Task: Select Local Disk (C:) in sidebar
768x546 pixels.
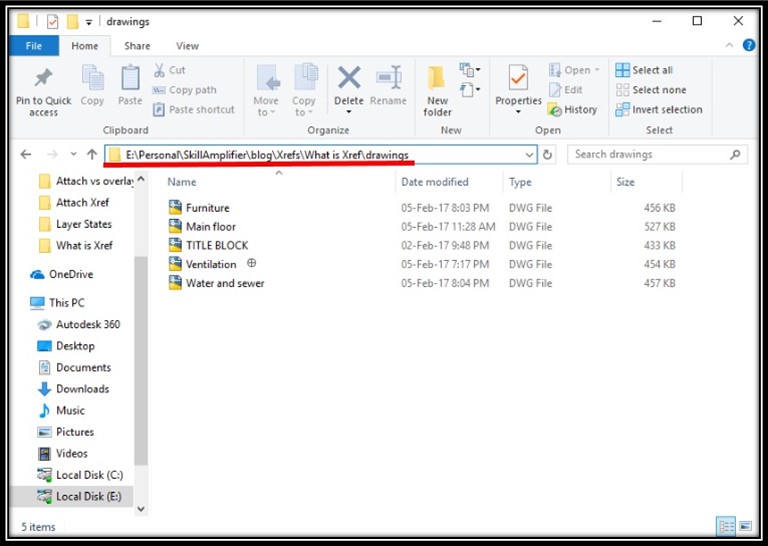Action: point(89,475)
